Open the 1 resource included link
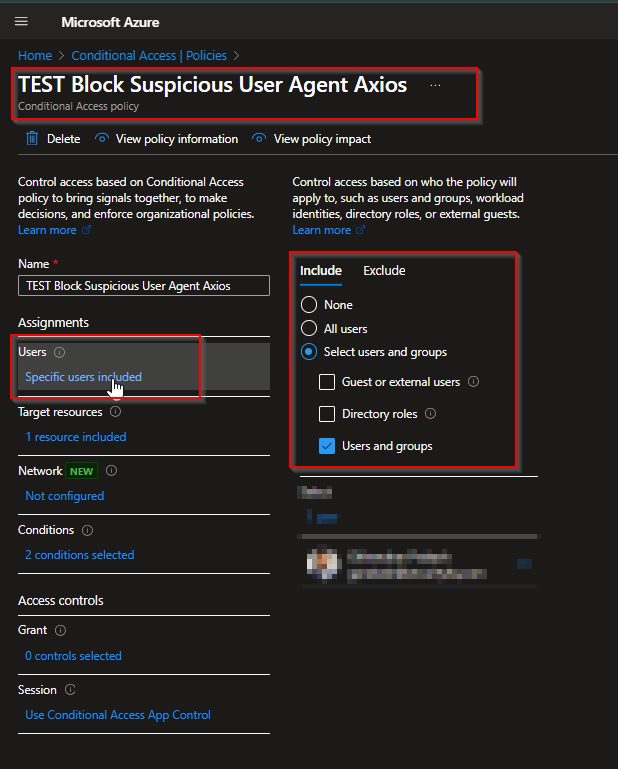Viewport: 618px width, 769px height. pyautogui.click(x=75, y=437)
